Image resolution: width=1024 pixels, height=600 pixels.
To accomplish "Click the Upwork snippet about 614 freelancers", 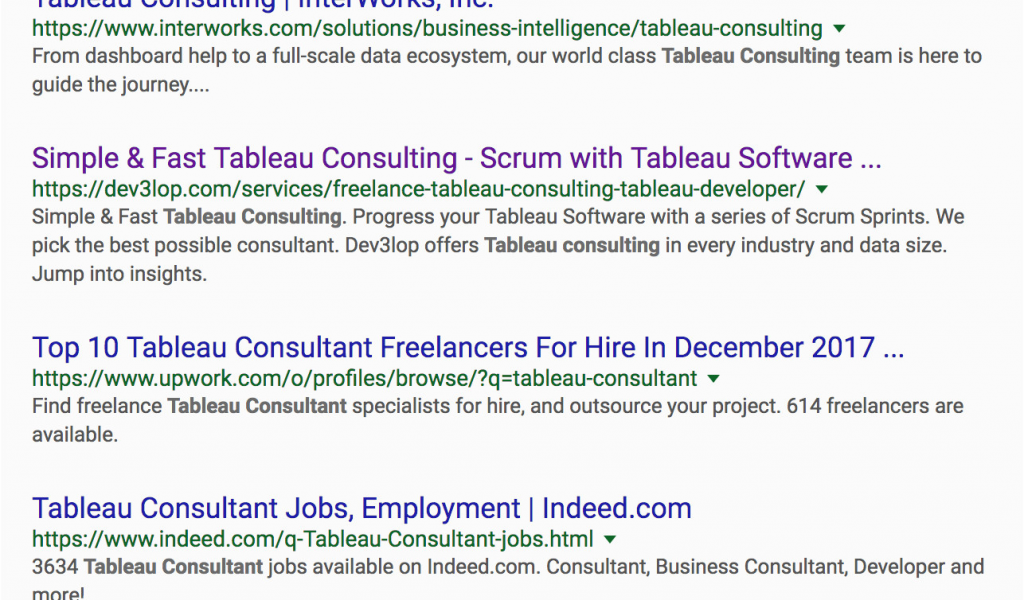I will coord(498,420).
